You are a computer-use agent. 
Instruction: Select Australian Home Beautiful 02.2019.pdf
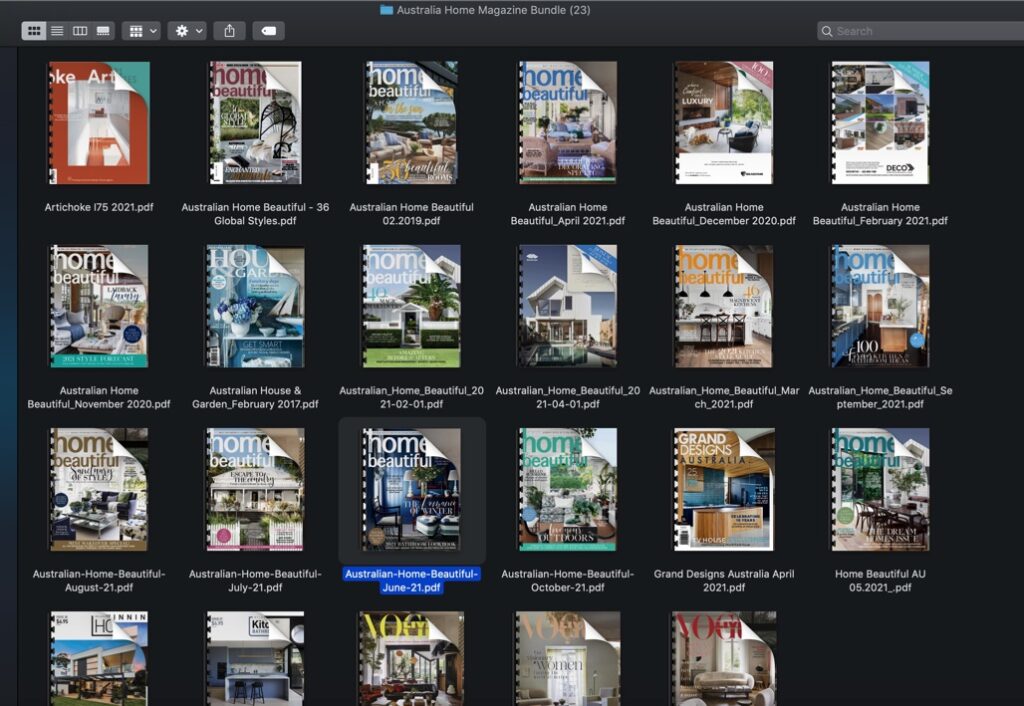410,123
